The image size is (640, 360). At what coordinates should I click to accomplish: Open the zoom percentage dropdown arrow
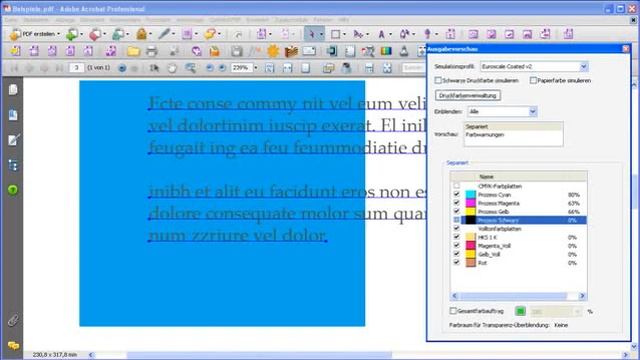(x=256, y=68)
